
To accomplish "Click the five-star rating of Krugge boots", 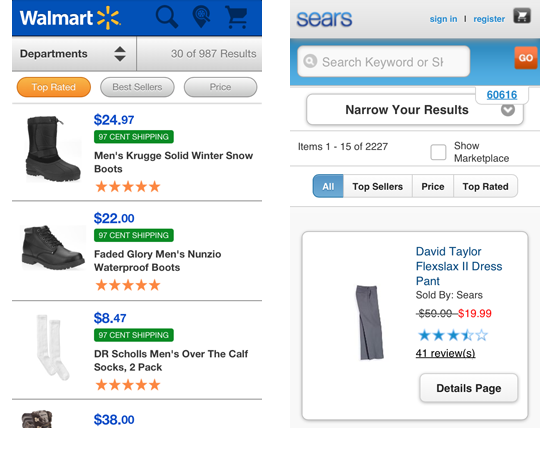I will point(128,186).
